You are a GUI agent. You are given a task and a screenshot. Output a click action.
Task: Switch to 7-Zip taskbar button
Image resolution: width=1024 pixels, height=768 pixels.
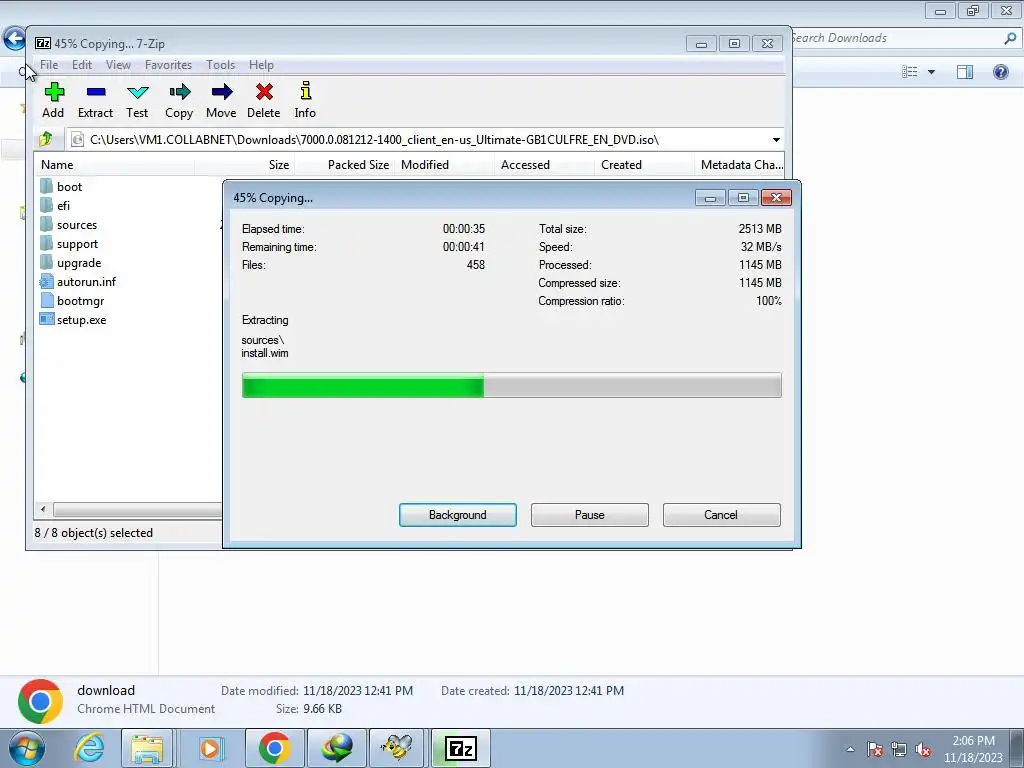click(461, 748)
